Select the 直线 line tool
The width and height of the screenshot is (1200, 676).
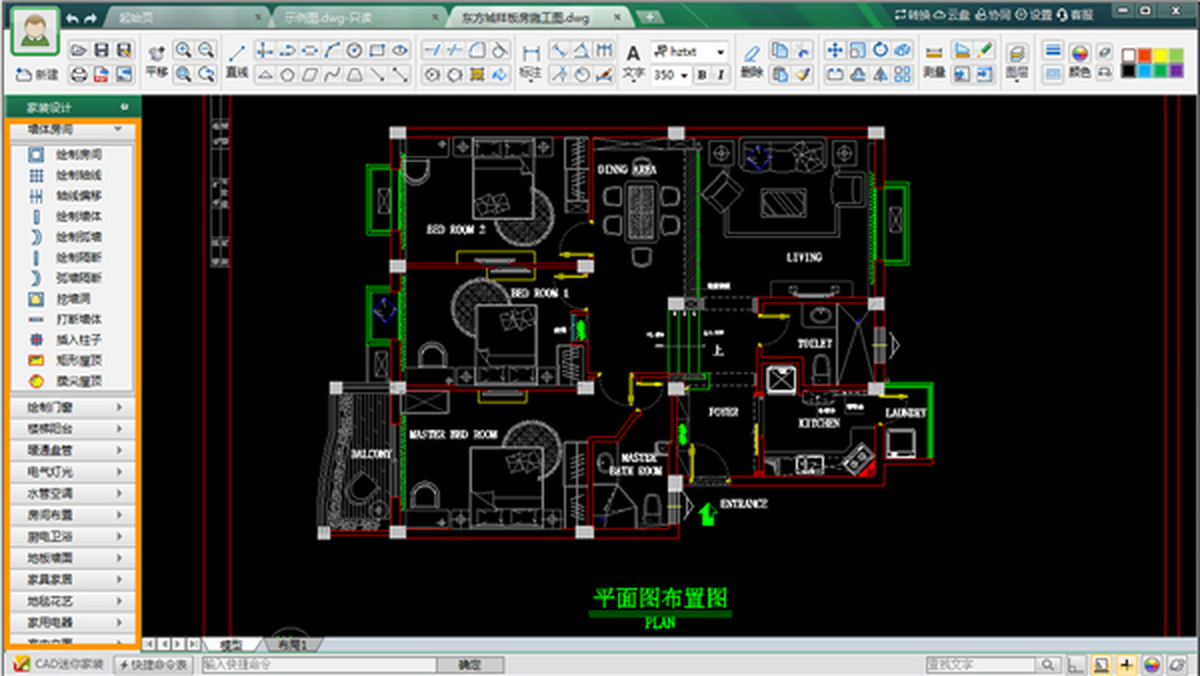tap(236, 61)
